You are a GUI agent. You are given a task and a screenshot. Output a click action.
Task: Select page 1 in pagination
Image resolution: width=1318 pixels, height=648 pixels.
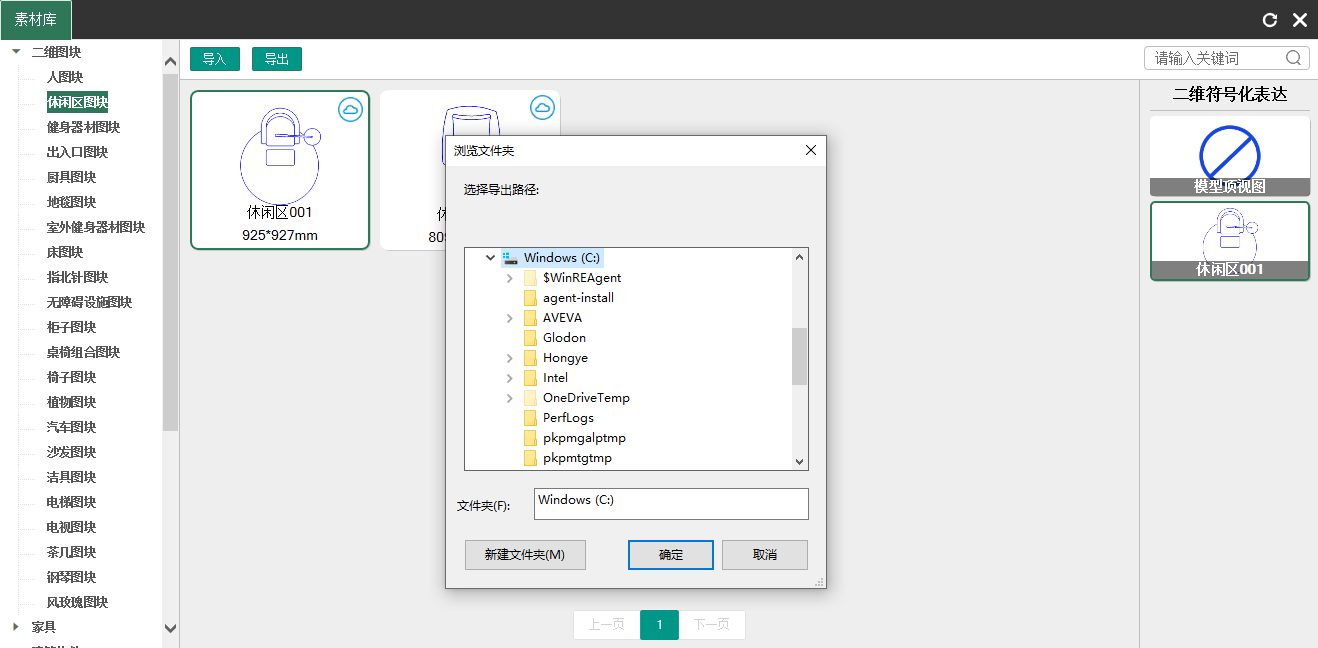659,625
